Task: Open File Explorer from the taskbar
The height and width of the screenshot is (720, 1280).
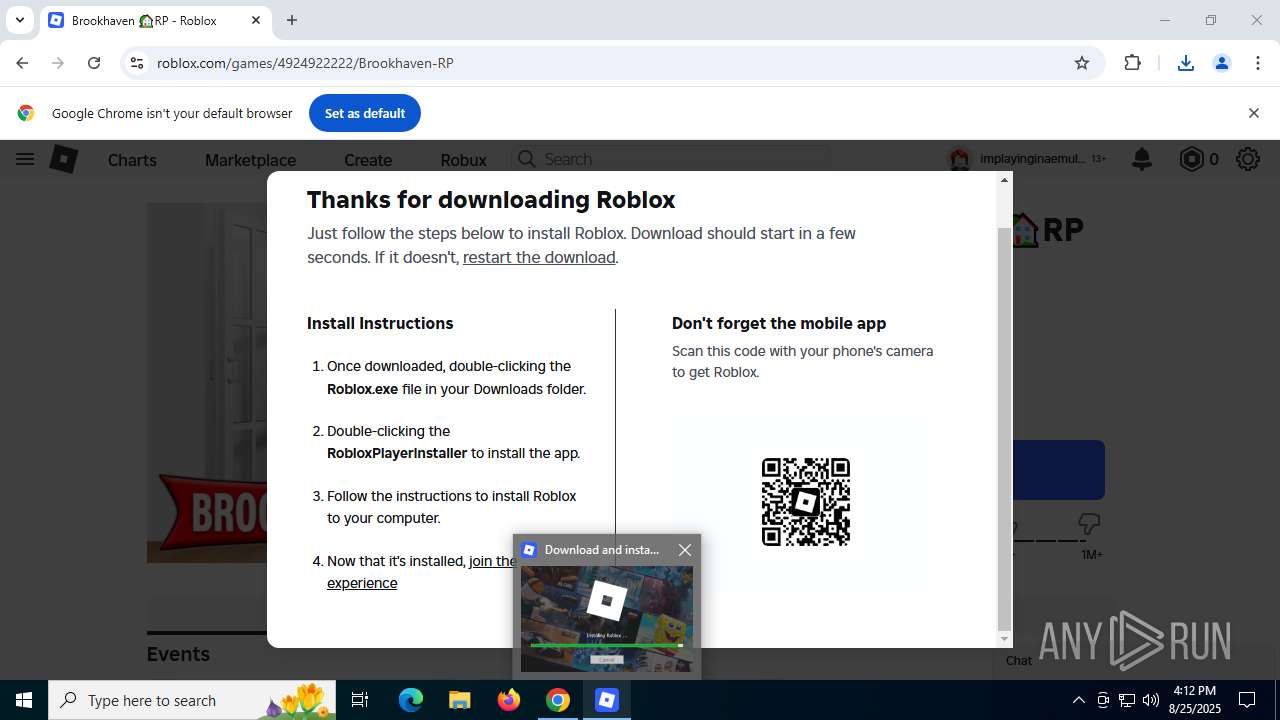Action: pyautogui.click(x=460, y=700)
